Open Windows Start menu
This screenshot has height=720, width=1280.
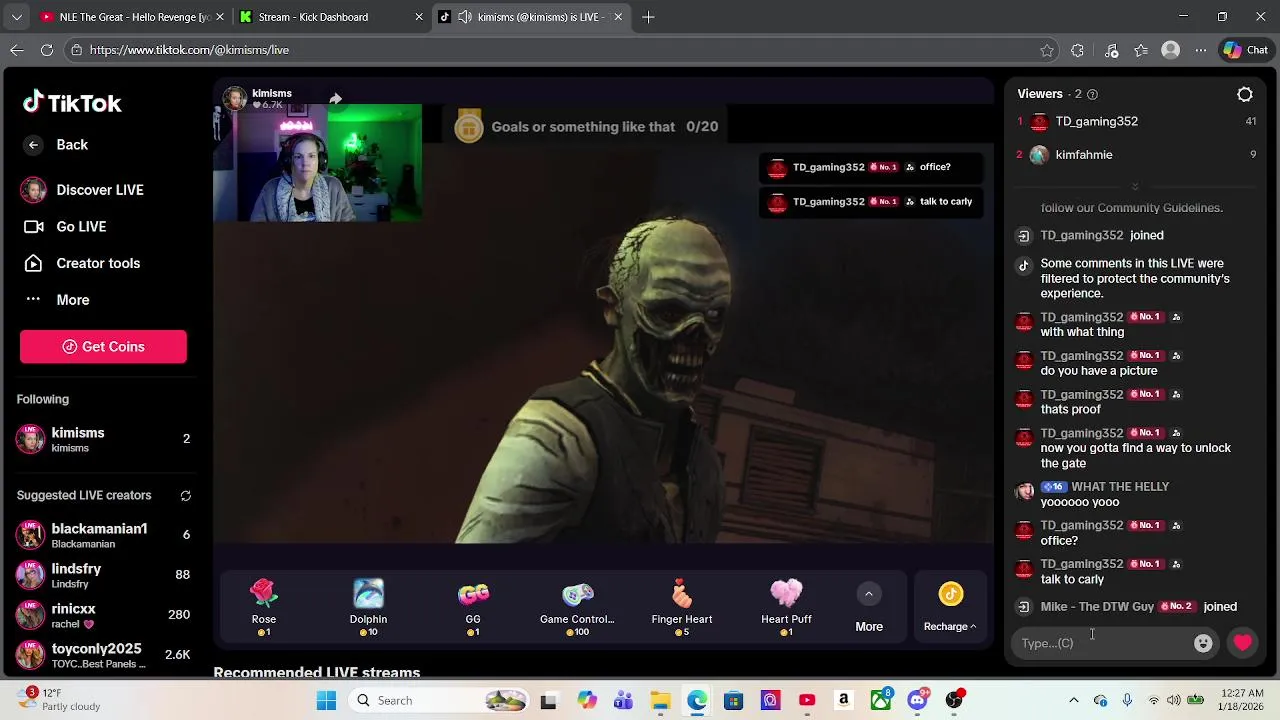pyautogui.click(x=326, y=700)
